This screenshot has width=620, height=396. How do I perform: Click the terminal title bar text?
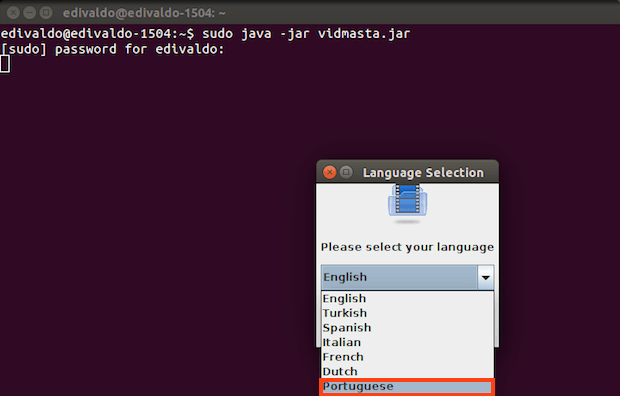coord(144,13)
